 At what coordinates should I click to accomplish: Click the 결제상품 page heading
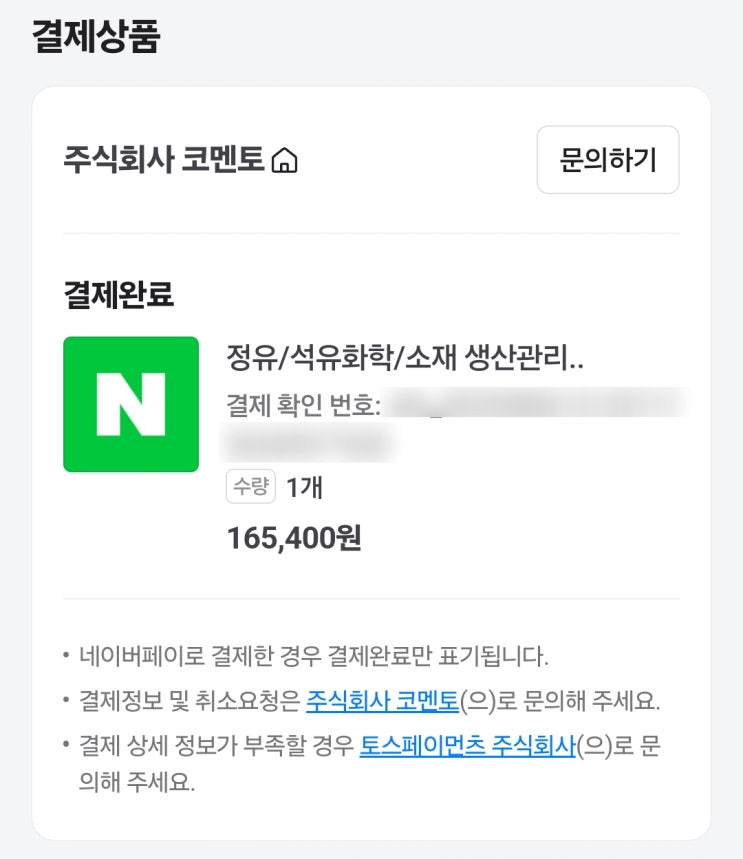tap(96, 37)
